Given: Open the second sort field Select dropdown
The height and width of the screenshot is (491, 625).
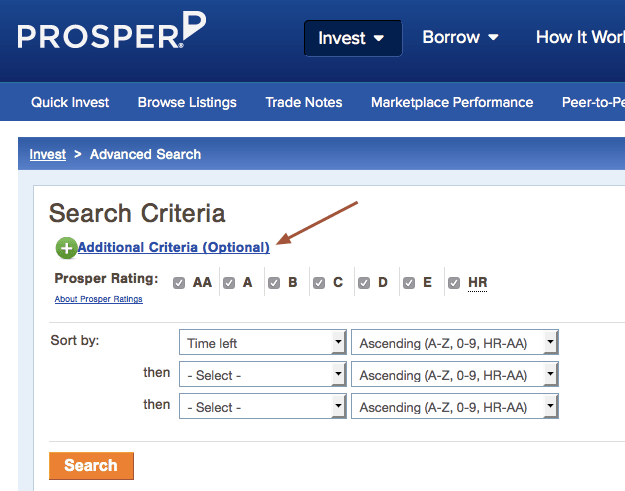Looking at the screenshot, I should pyautogui.click(x=263, y=374).
